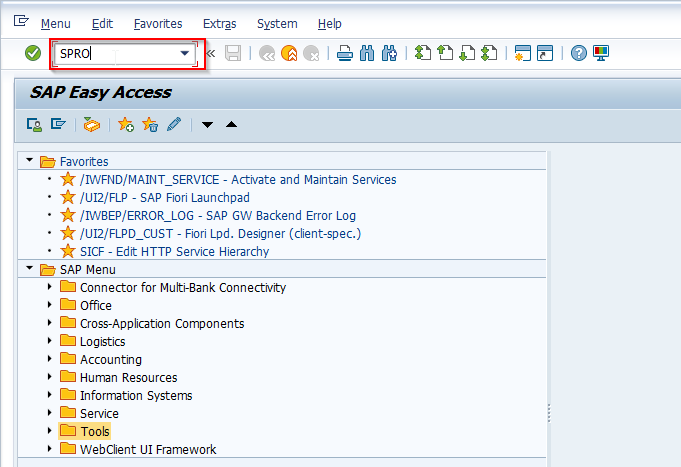This screenshot has height=467, width=681.
Task: Select the Human Resources folder label
Action: coord(129,378)
